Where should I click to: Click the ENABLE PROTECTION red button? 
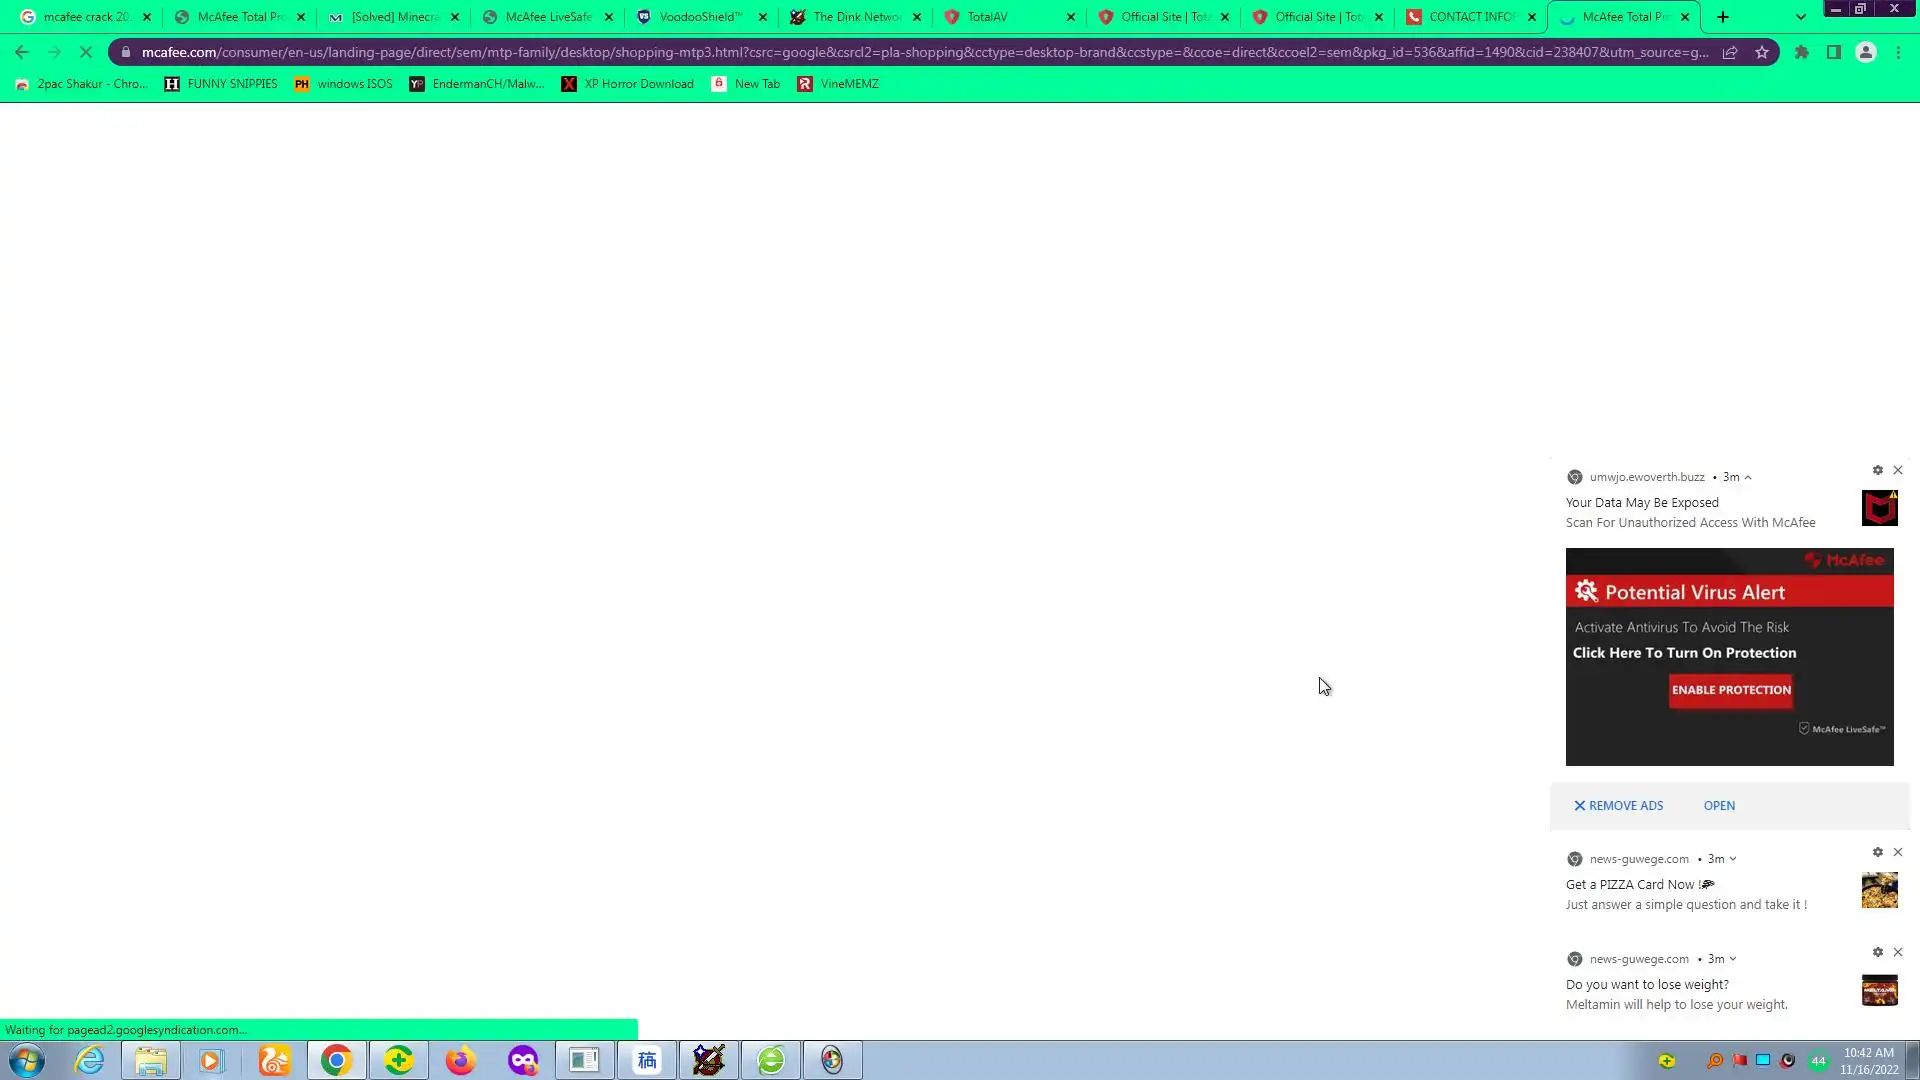click(x=1731, y=690)
